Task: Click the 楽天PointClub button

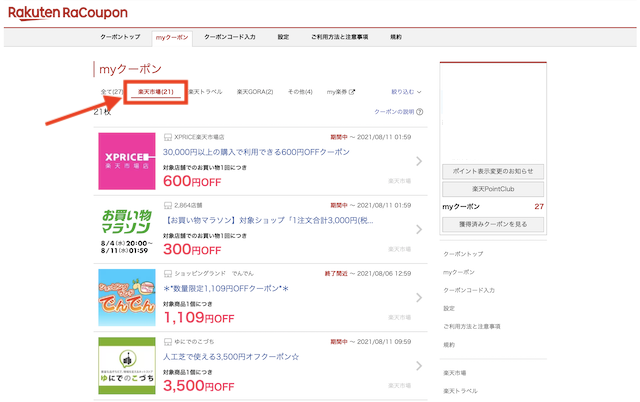Action: pyautogui.click(x=493, y=189)
